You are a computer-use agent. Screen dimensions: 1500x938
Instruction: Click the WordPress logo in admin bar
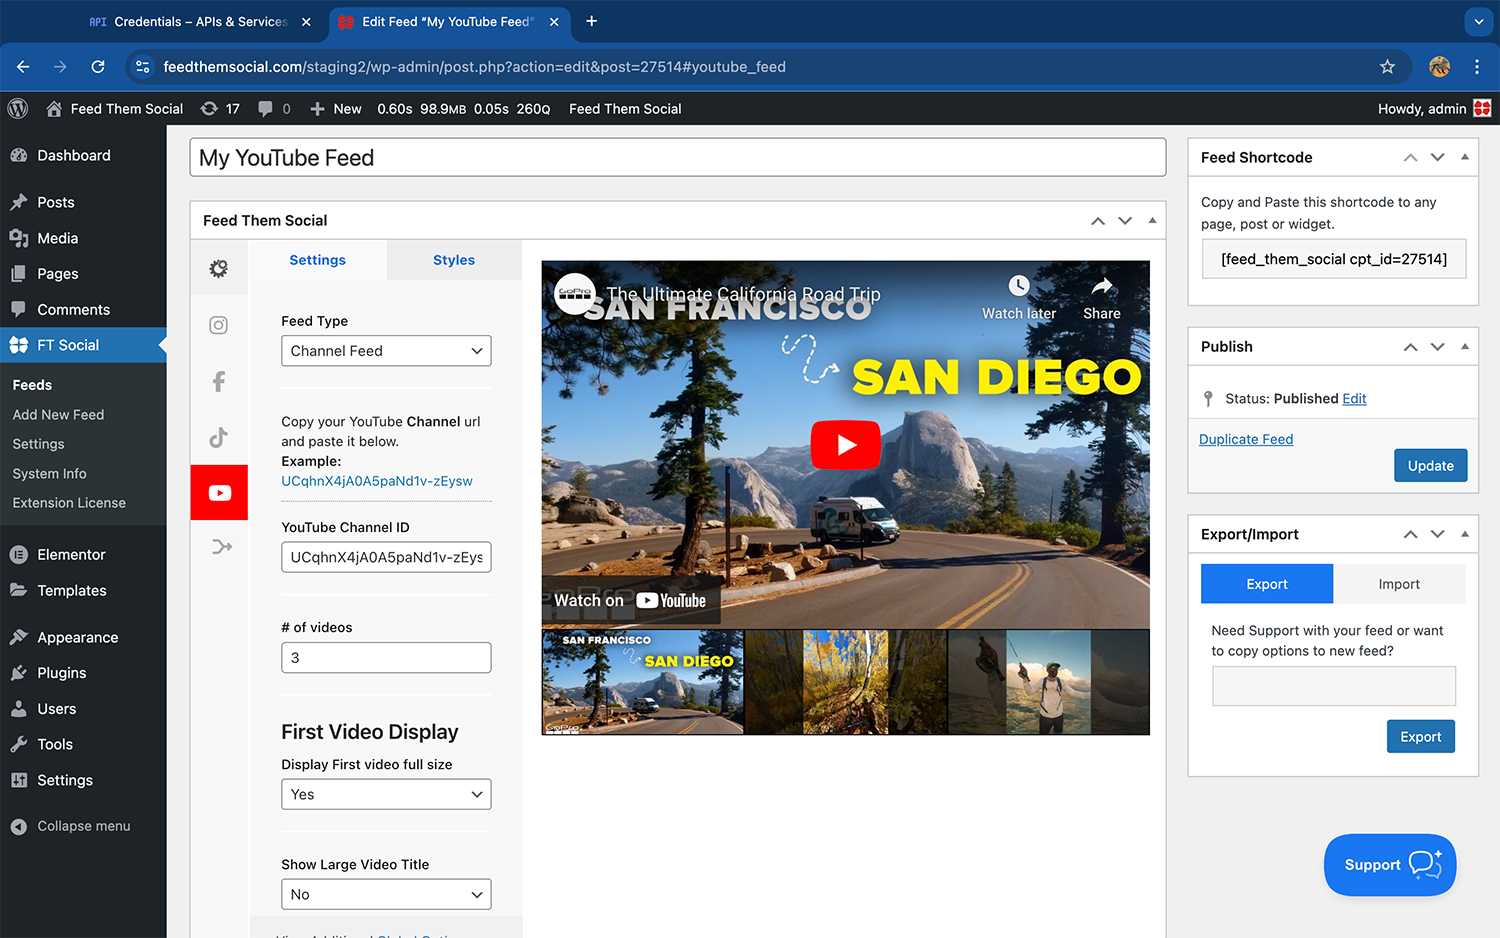(18, 109)
